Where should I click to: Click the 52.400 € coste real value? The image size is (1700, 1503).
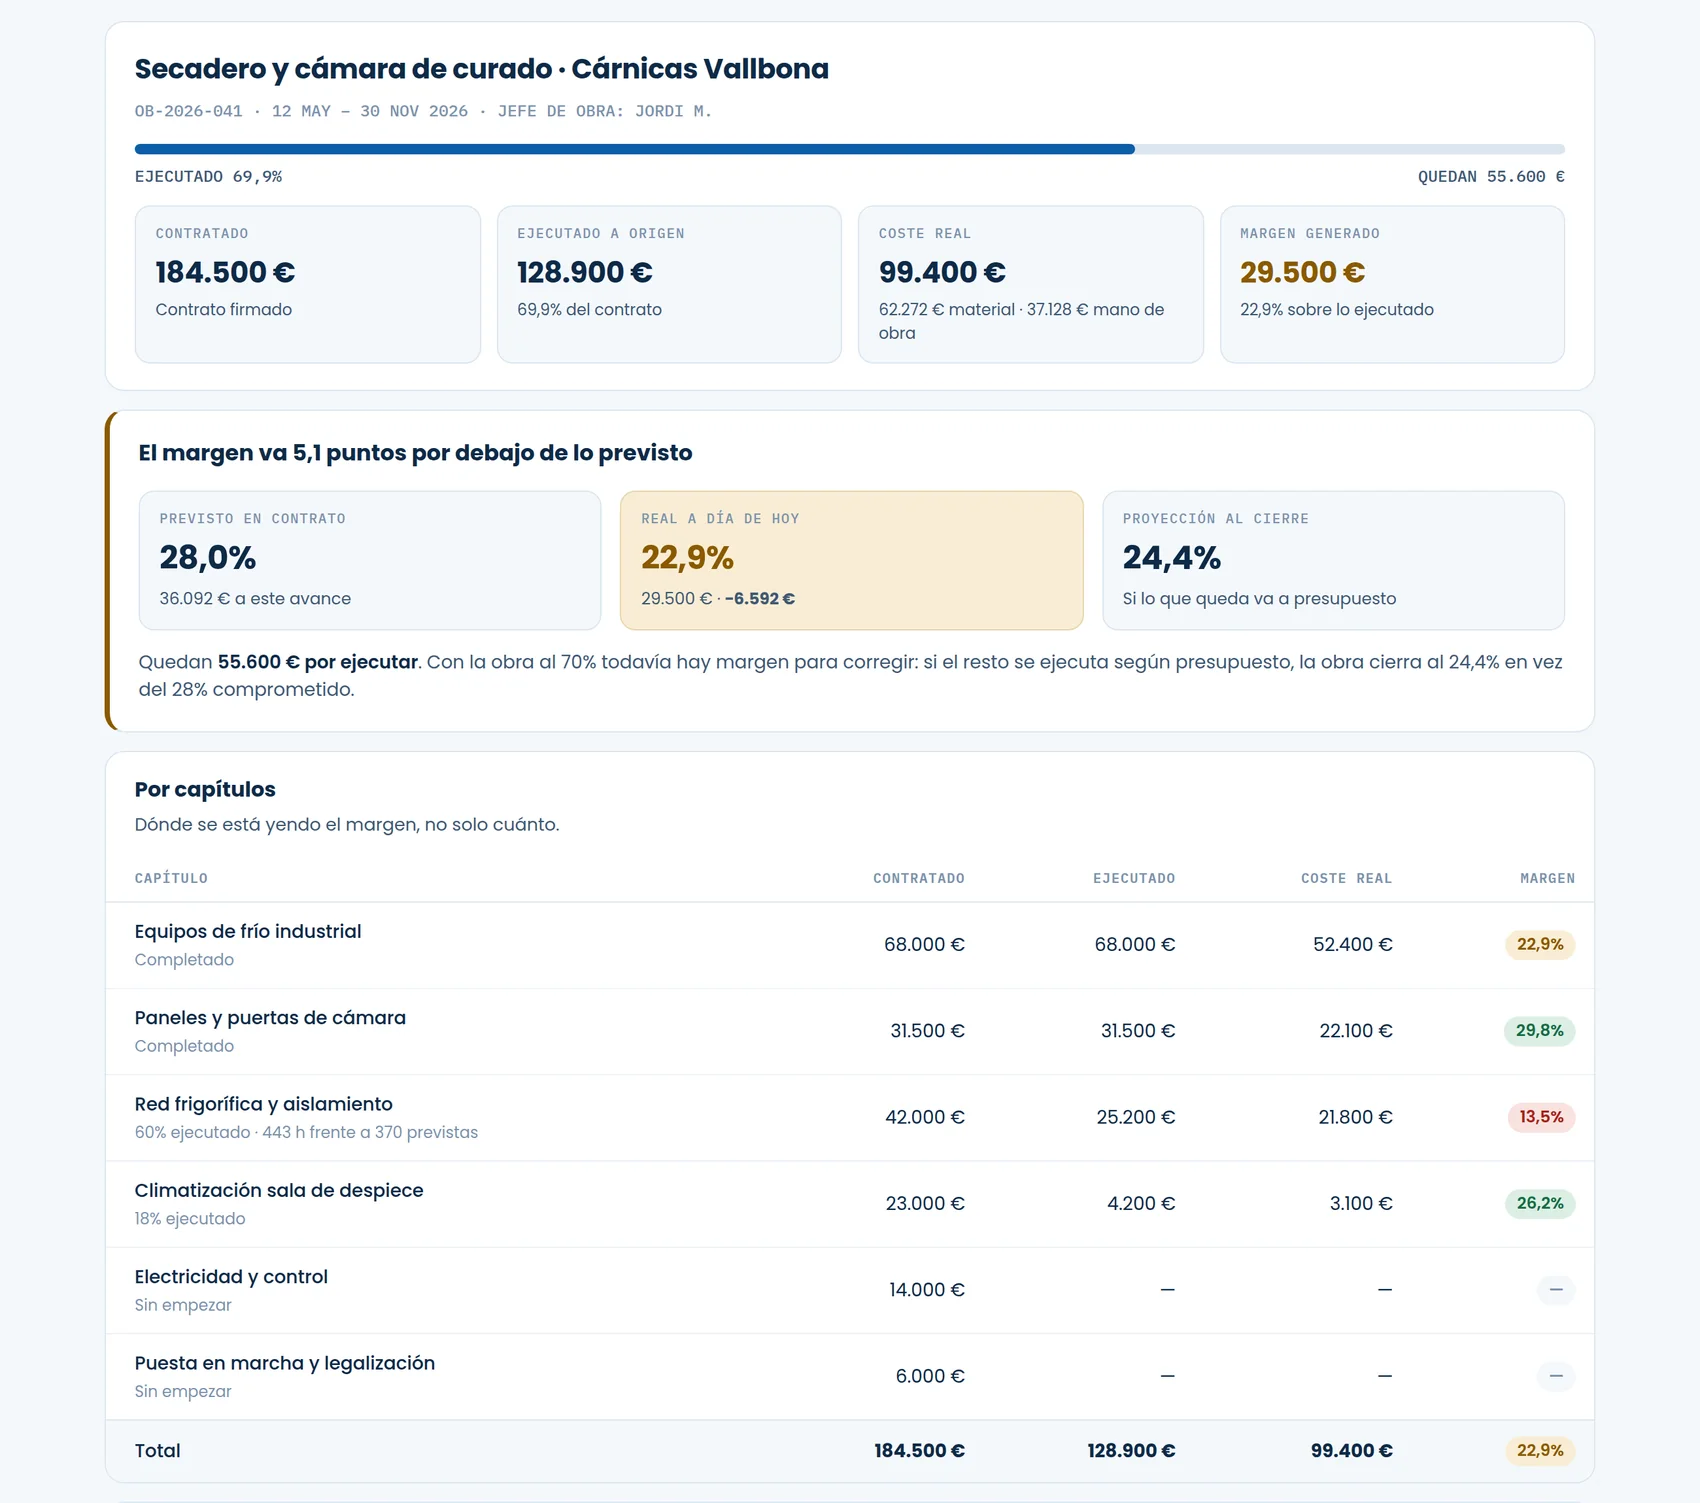[x=1353, y=945]
